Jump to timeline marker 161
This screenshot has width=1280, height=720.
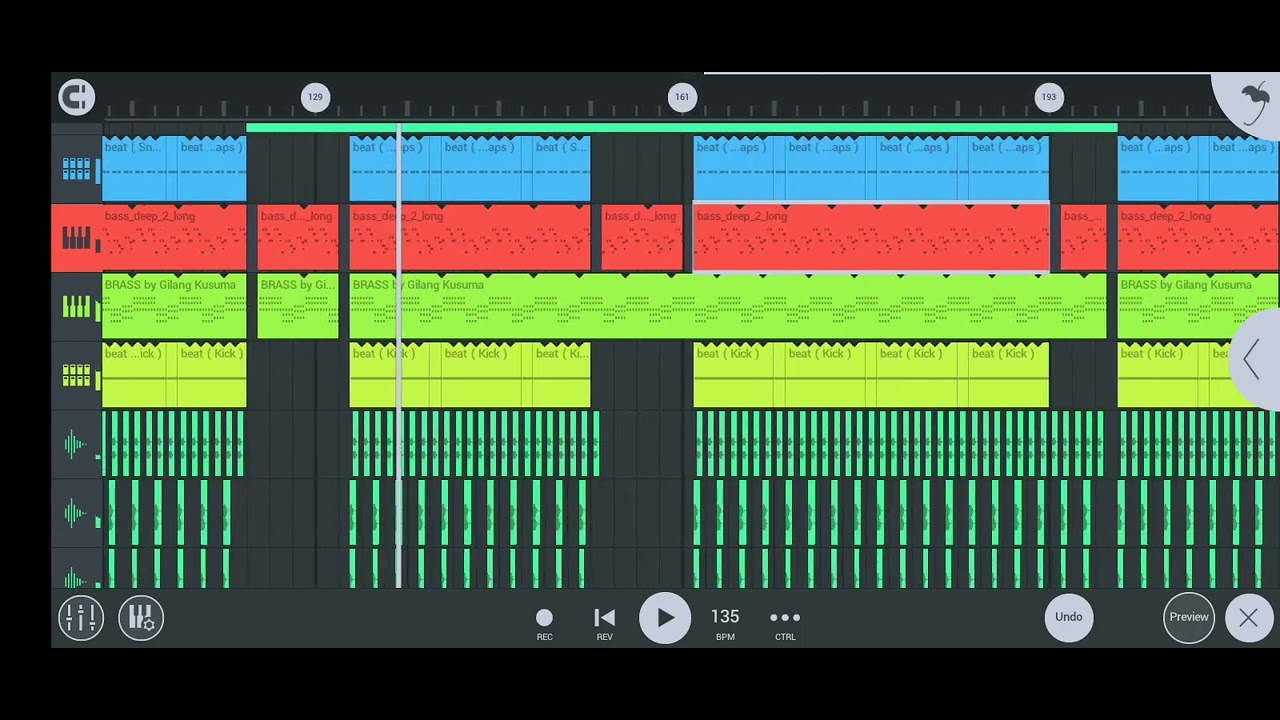pyautogui.click(x=682, y=97)
